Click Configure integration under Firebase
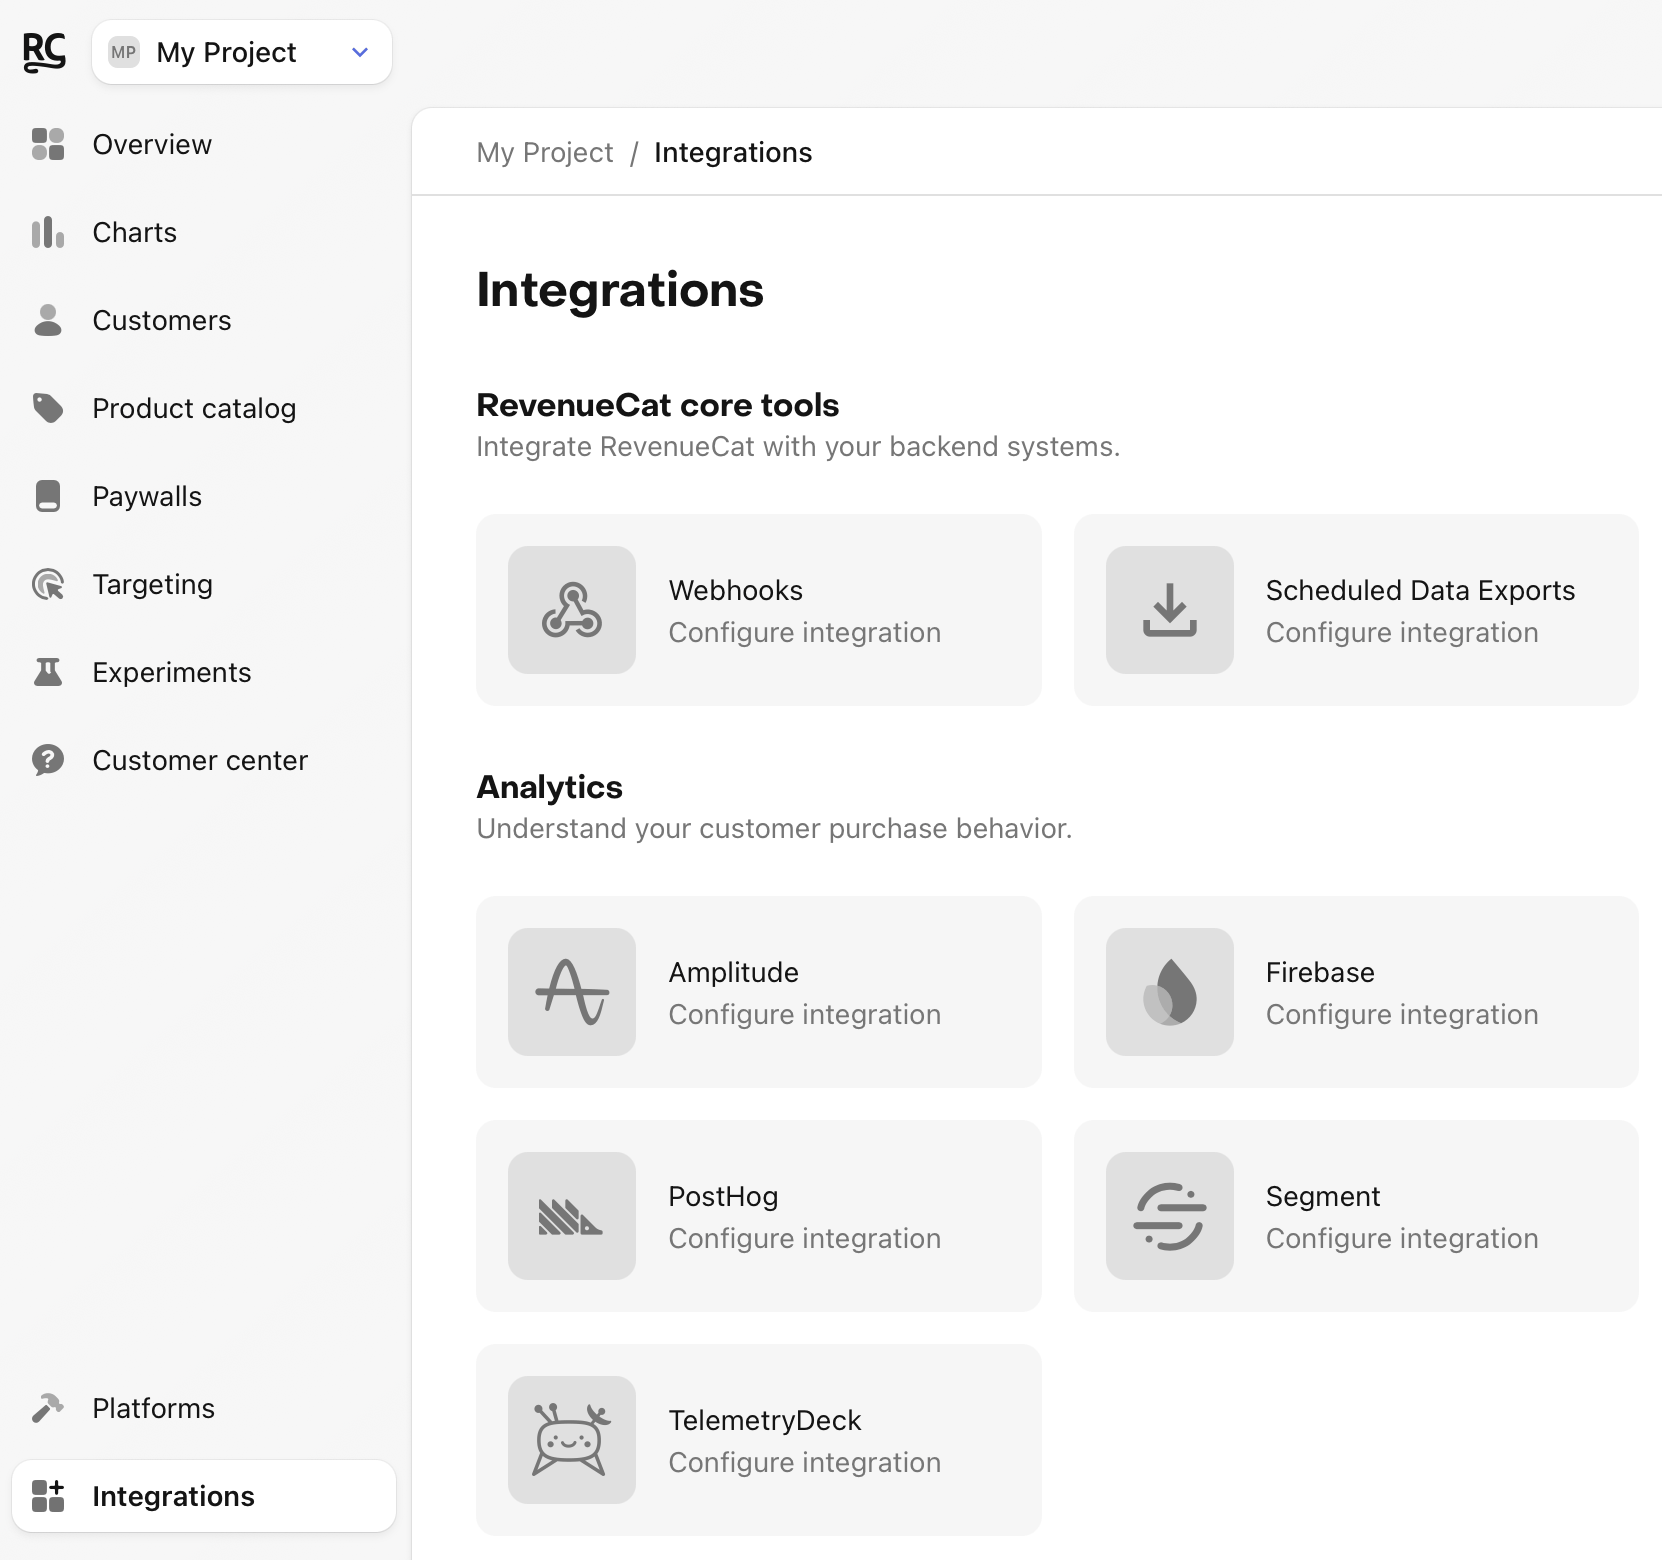The image size is (1662, 1560). (1401, 1015)
